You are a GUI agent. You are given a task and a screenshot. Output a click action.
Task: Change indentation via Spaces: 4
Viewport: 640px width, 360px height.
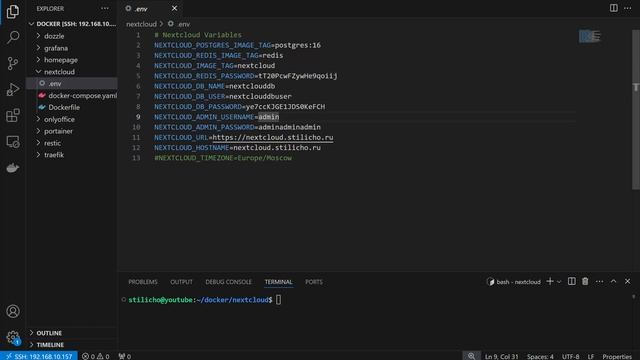pos(540,356)
